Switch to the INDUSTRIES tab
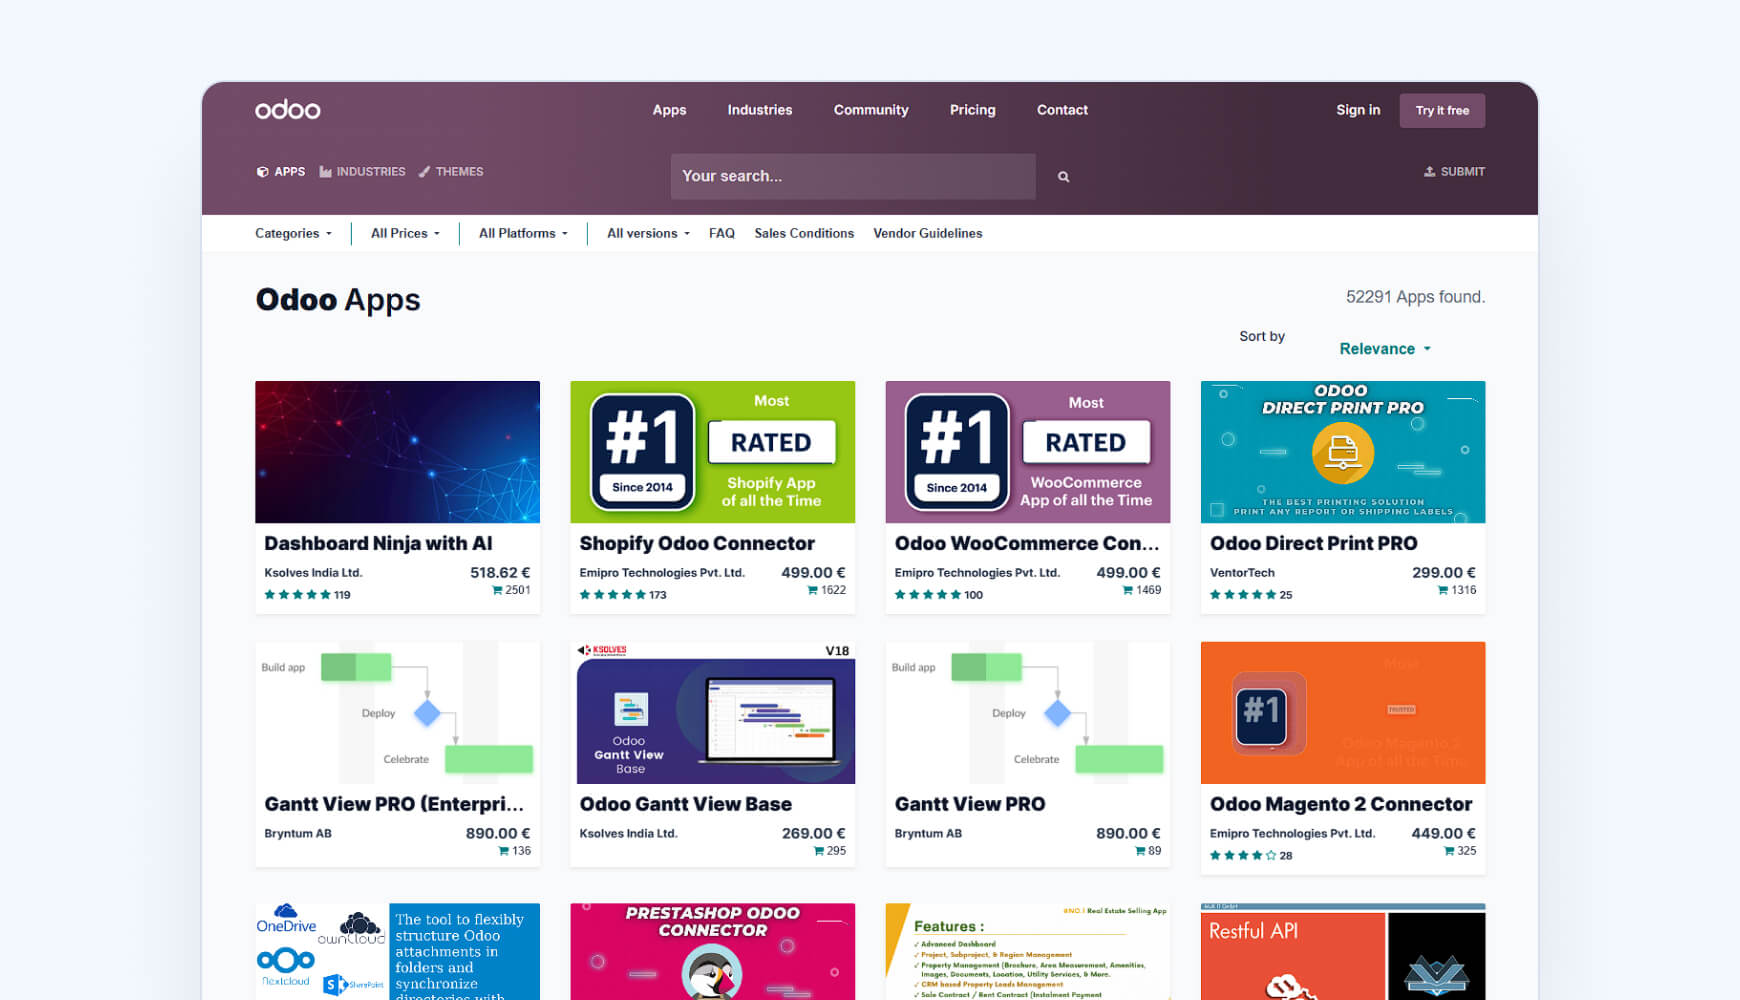 coord(362,172)
